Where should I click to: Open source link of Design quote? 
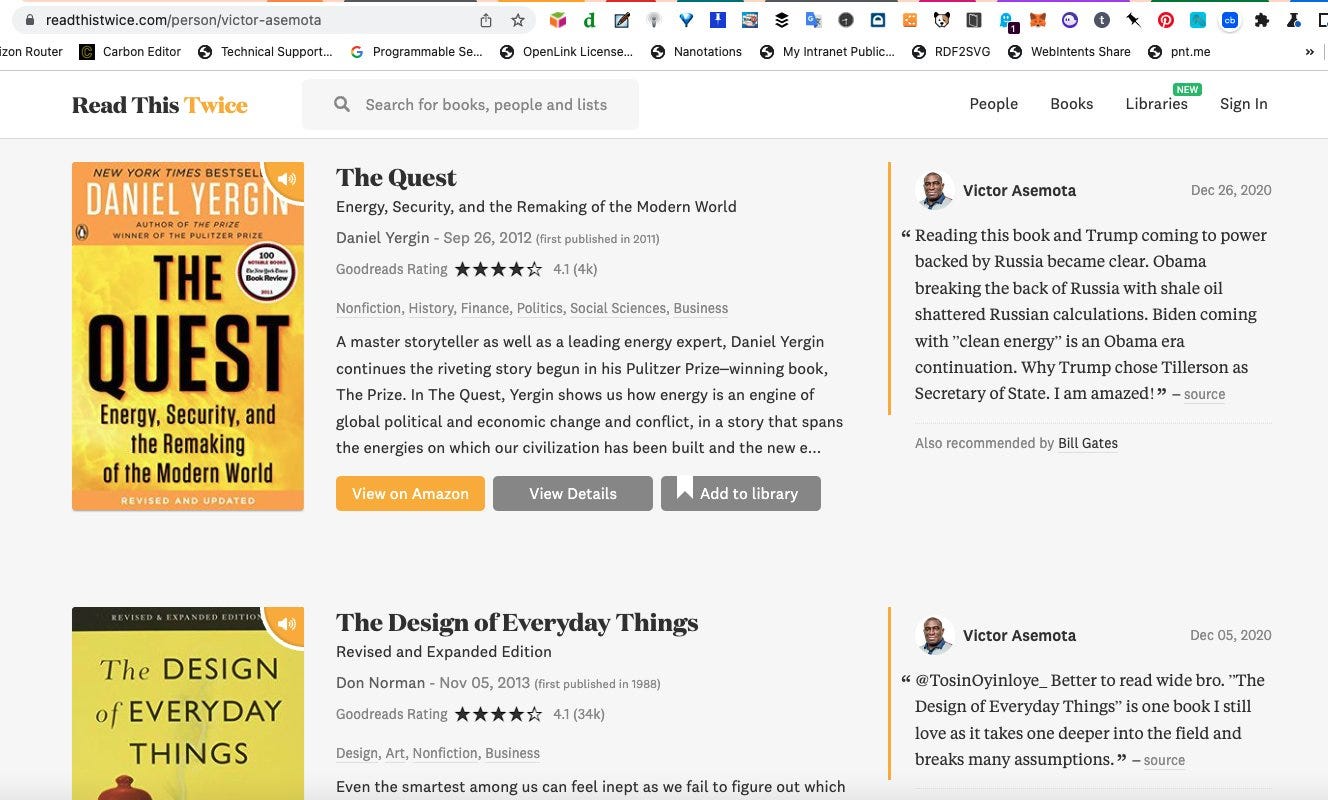pyautogui.click(x=1164, y=761)
